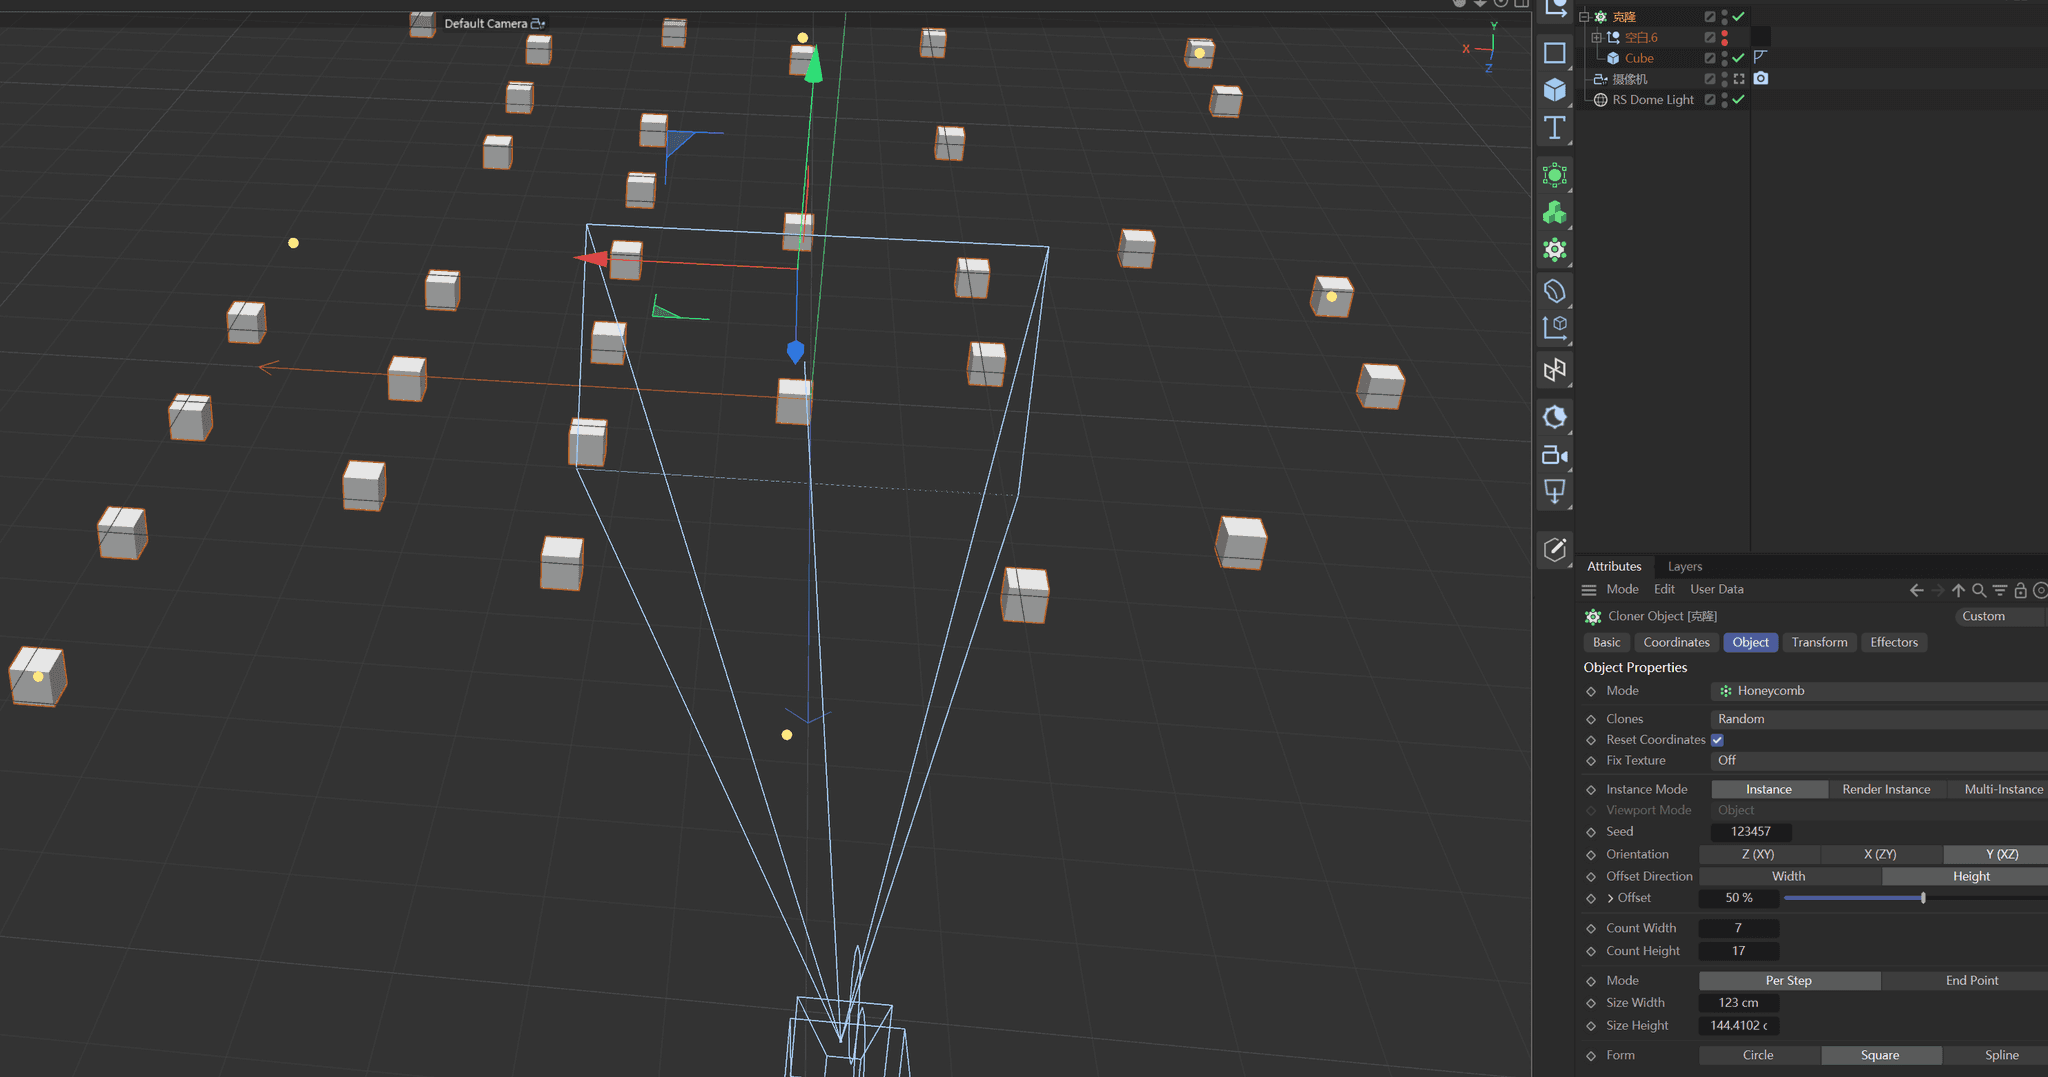Screen dimensions: 2048x1077
Task: Toggle visibility dots of 空白.6
Action: (1725, 37)
